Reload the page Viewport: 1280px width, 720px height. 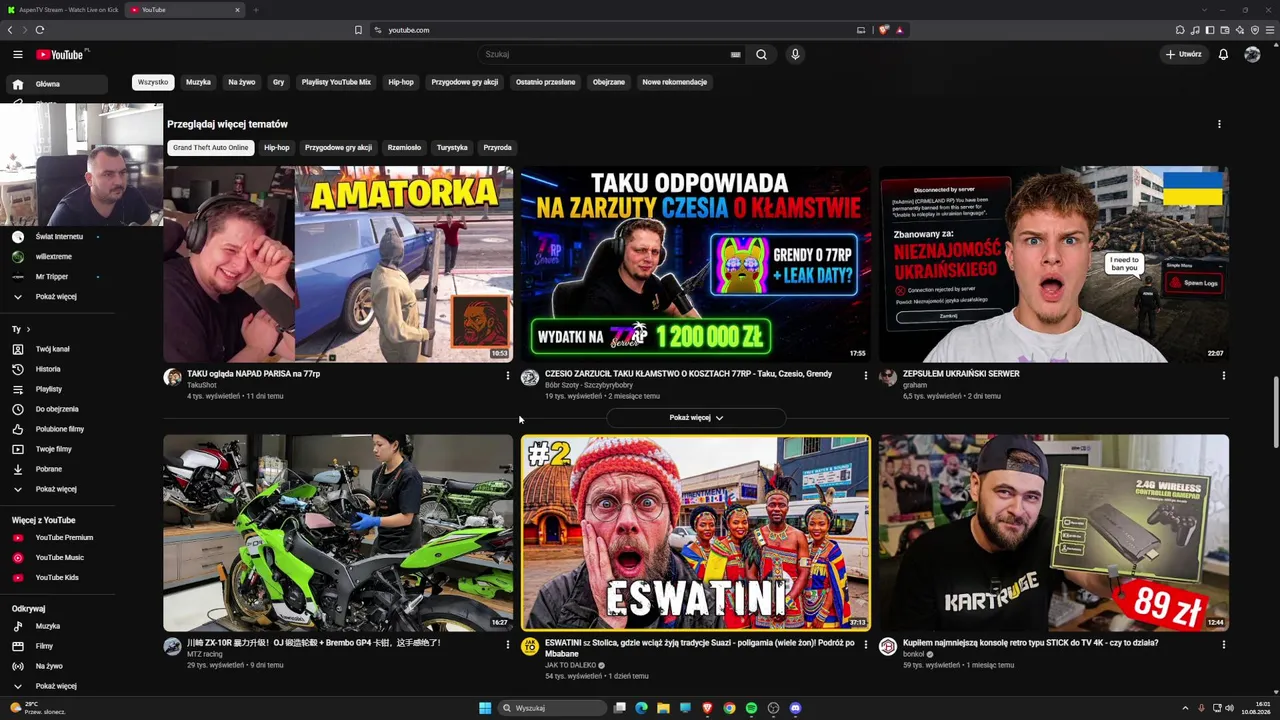click(x=40, y=30)
